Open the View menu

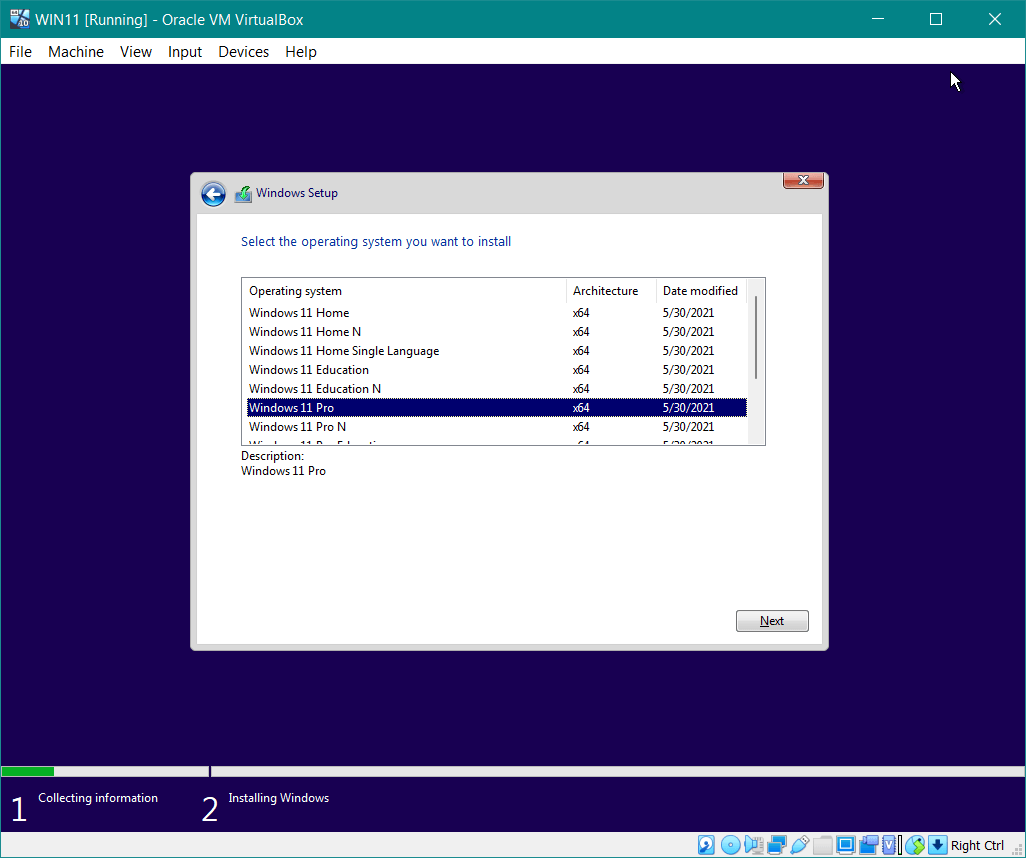(136, 52)
